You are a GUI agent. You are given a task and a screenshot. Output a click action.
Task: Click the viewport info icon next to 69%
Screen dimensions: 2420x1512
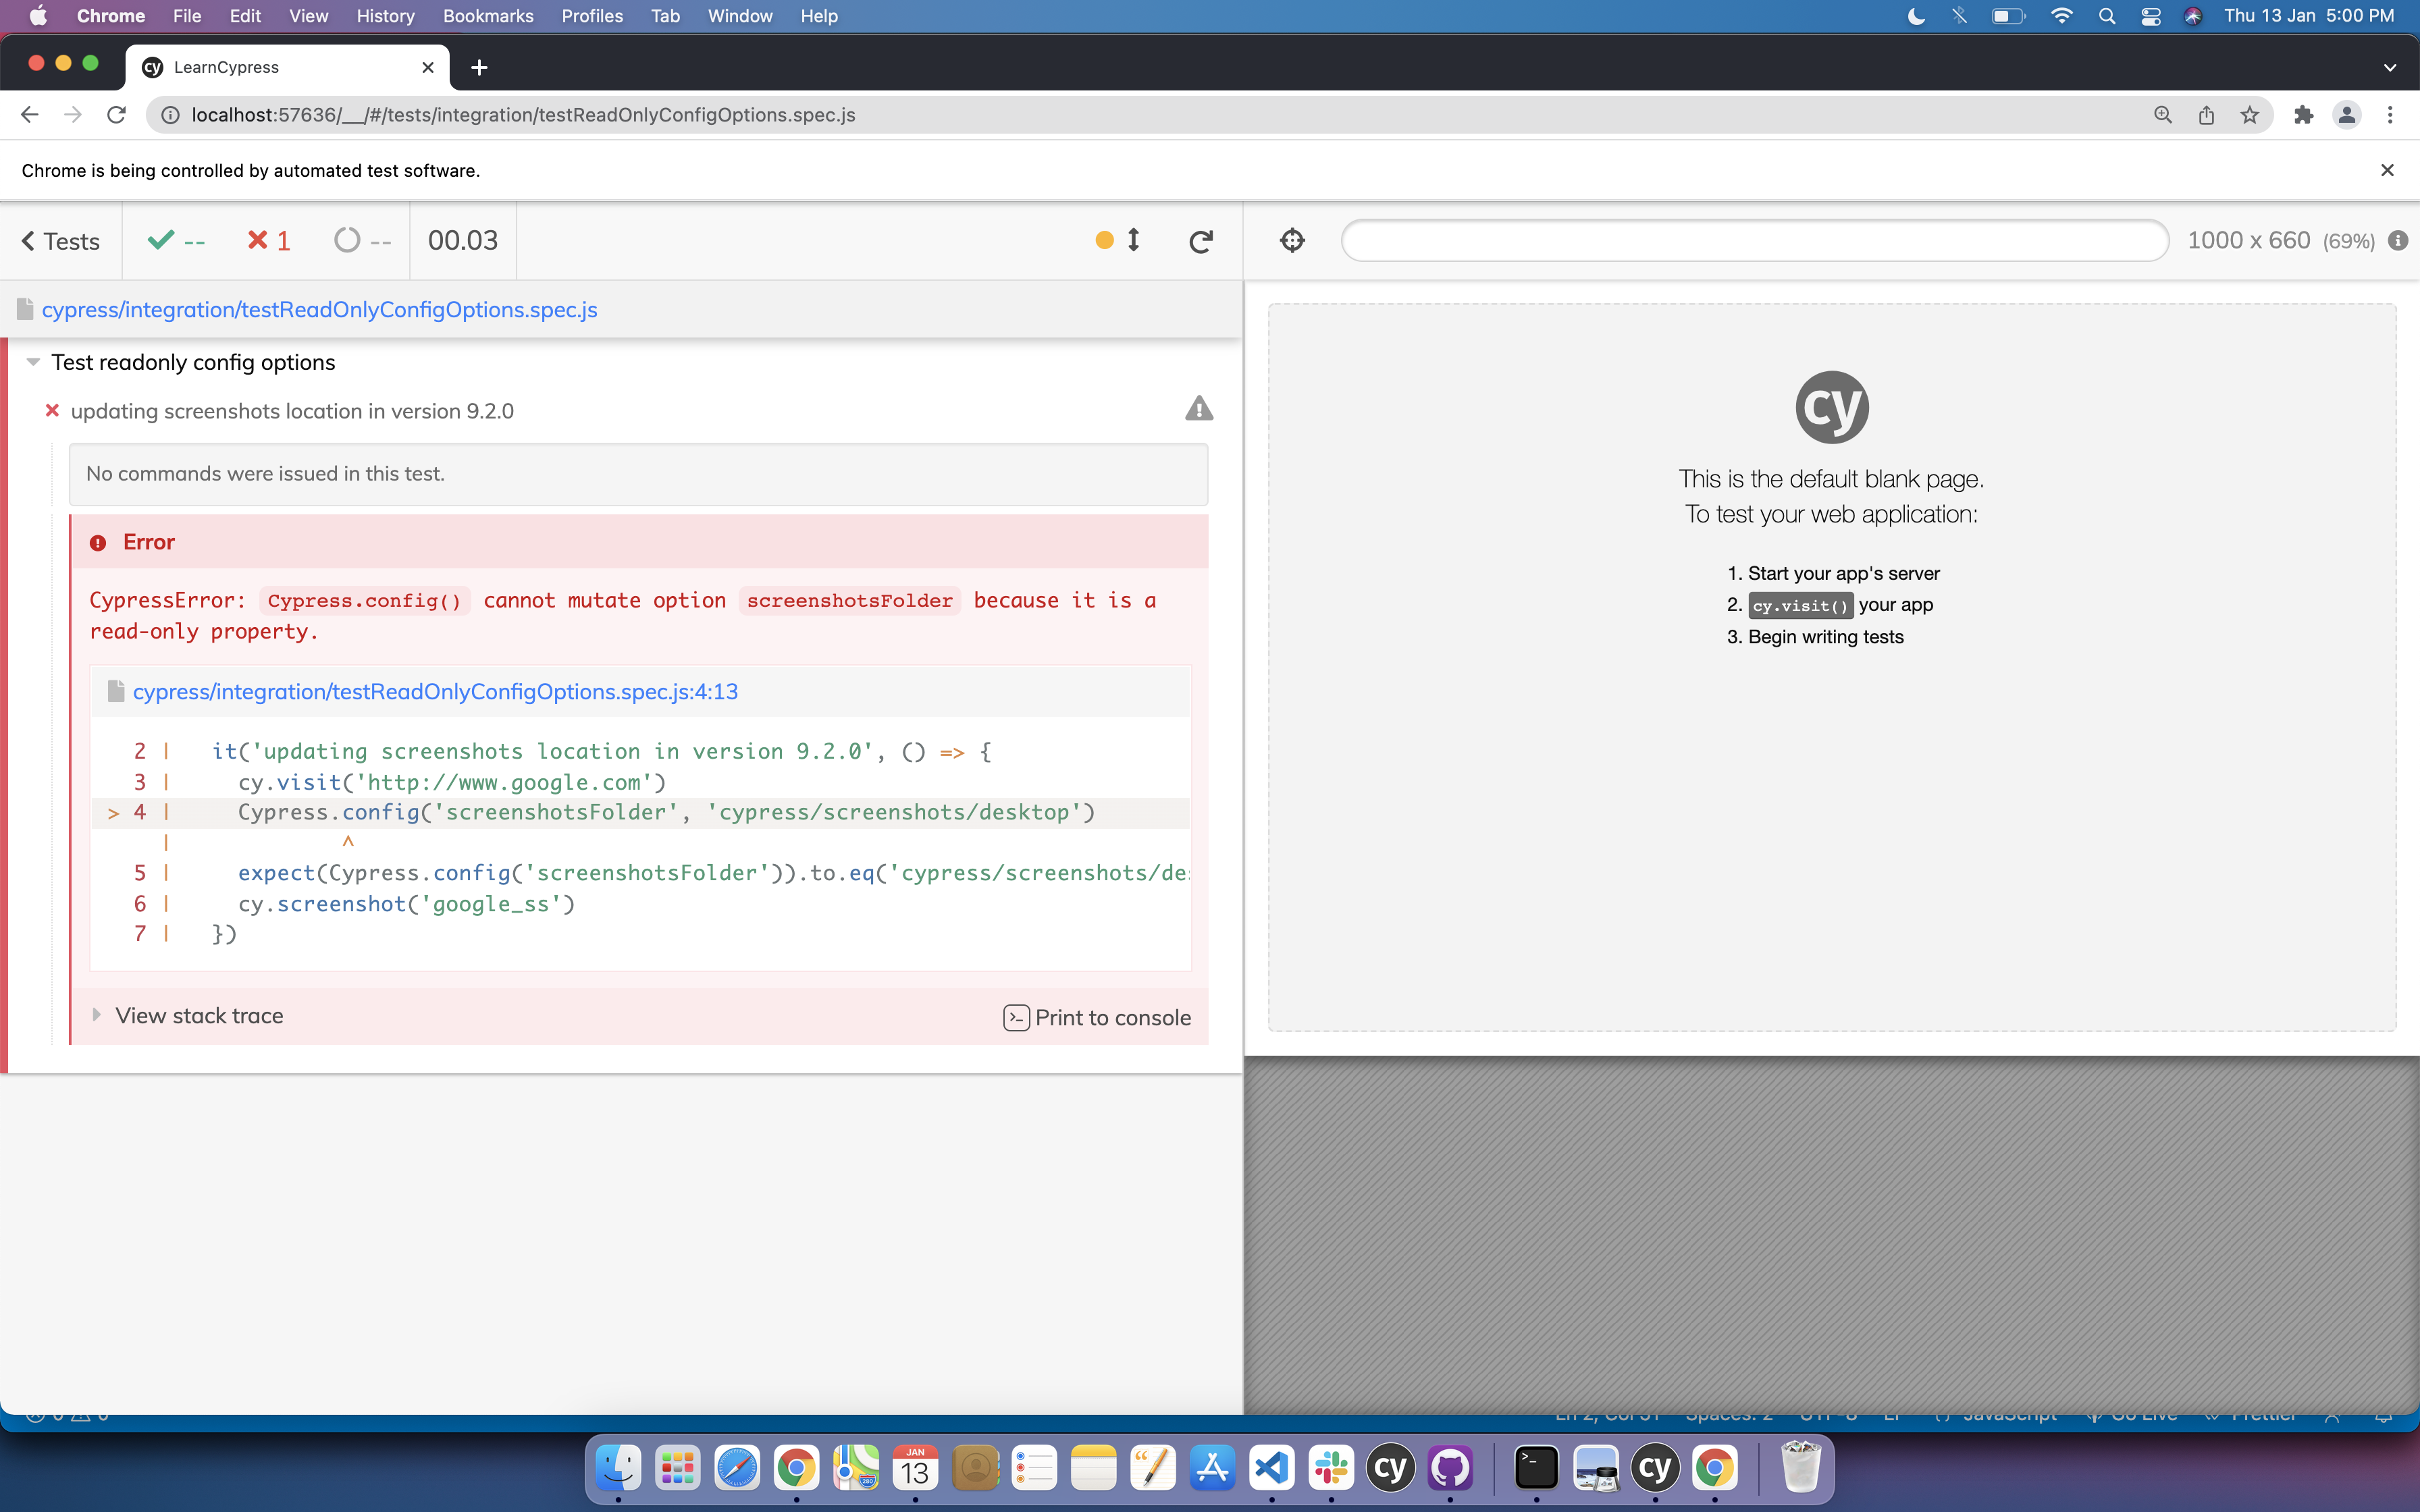tap(2397, 241)
